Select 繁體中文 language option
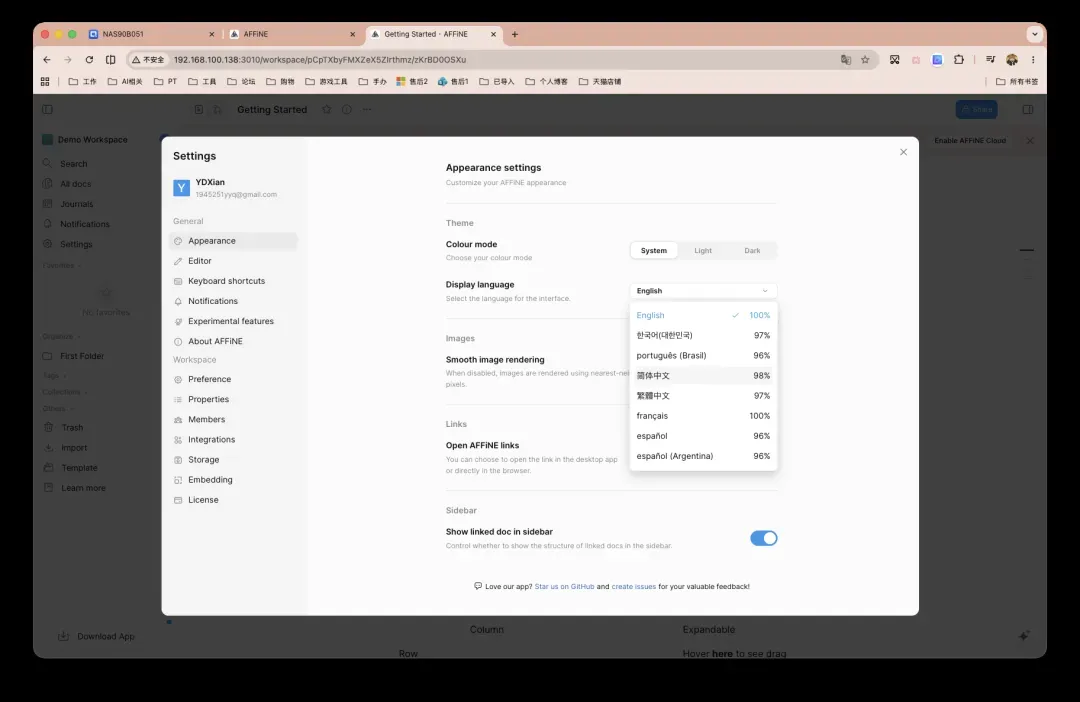This screenshot has width=1080, height=702. (x=703, y=395)
